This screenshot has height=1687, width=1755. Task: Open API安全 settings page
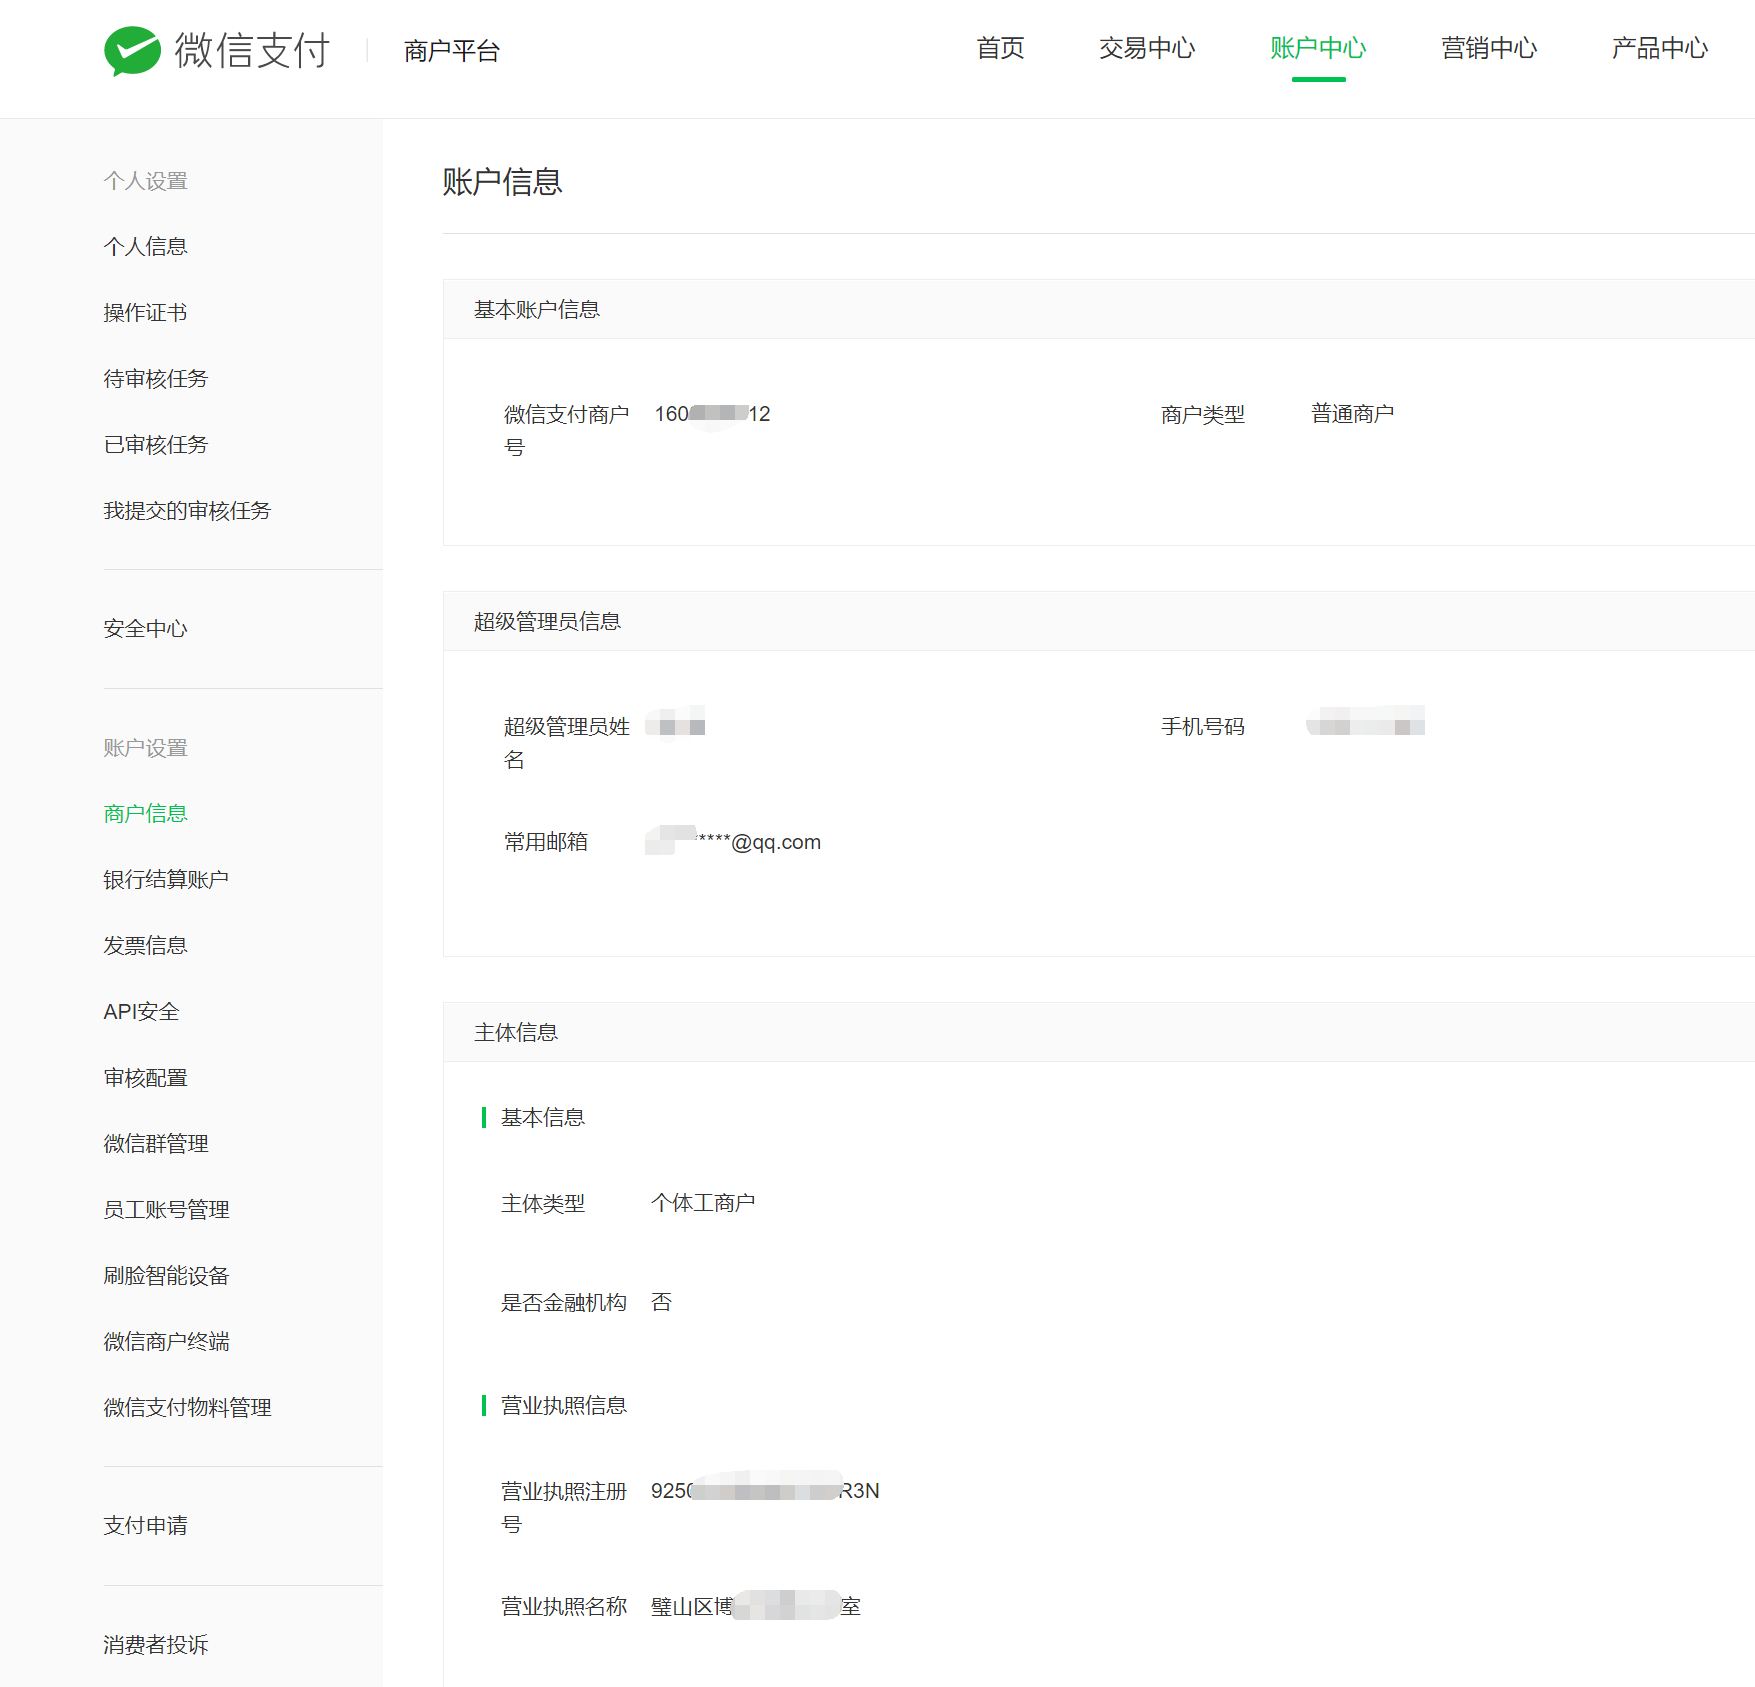(142, 1012)
